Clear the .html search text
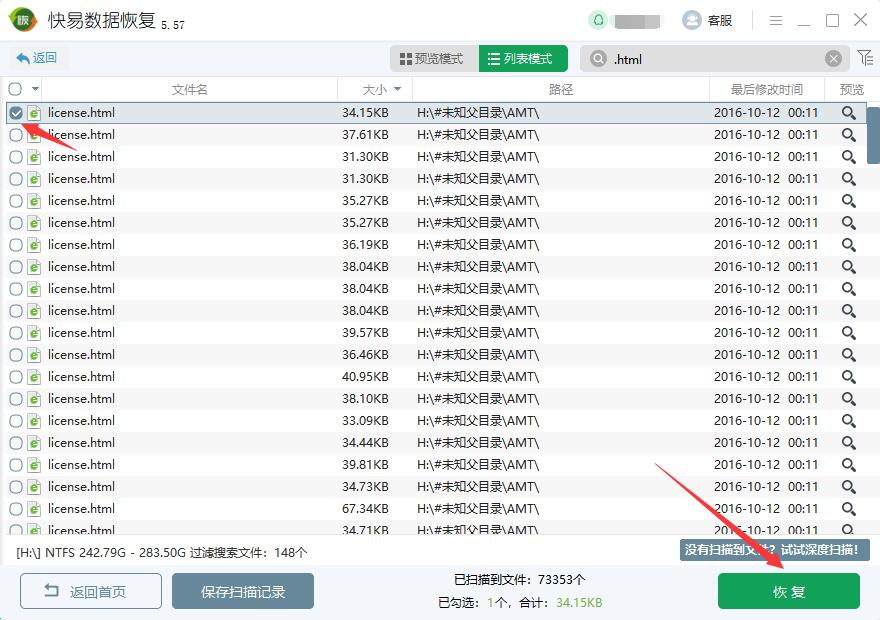The width and height of the screenshot is (880, 620). coord(833,58)
